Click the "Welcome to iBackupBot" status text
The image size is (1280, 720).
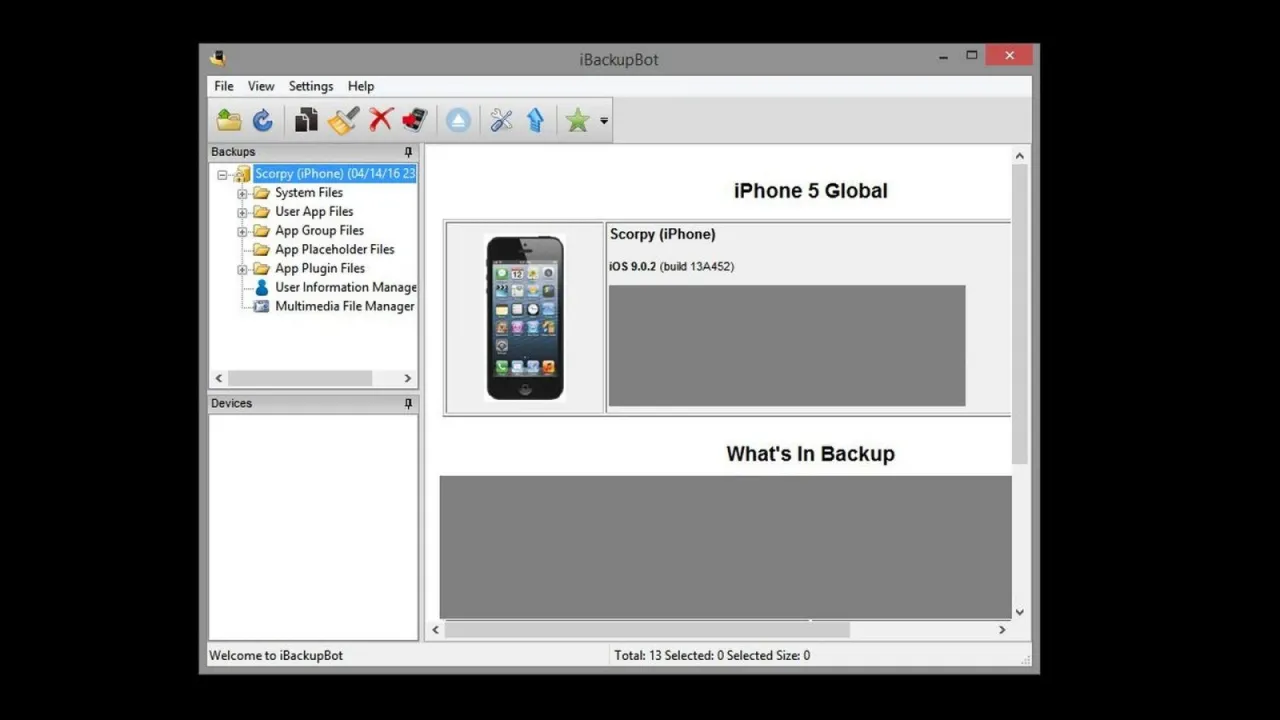(276, 656)
